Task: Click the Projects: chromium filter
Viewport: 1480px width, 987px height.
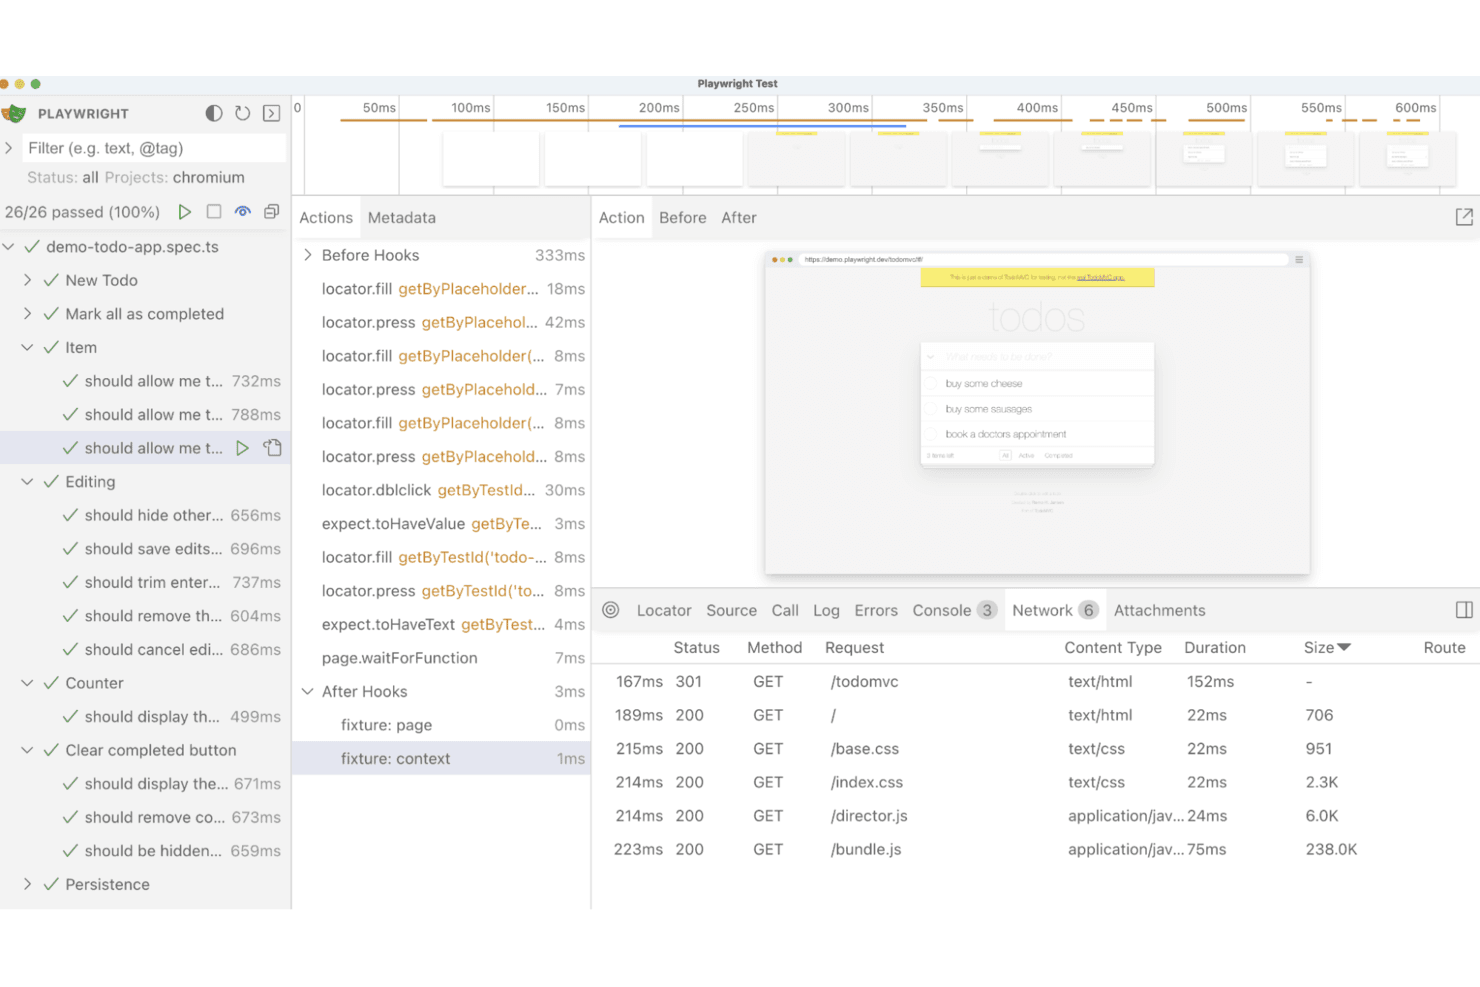Action: pyautogui.click(x=175, y=177)
